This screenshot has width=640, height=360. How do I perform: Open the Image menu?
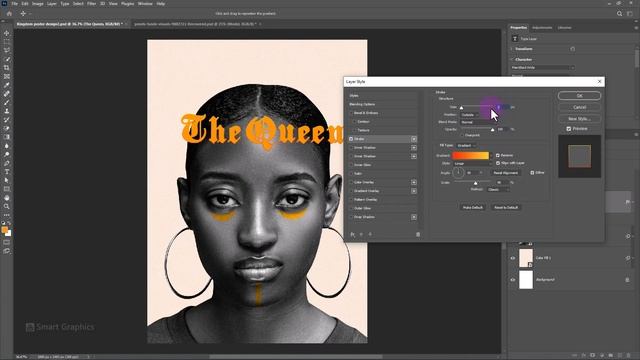(38, 4)
